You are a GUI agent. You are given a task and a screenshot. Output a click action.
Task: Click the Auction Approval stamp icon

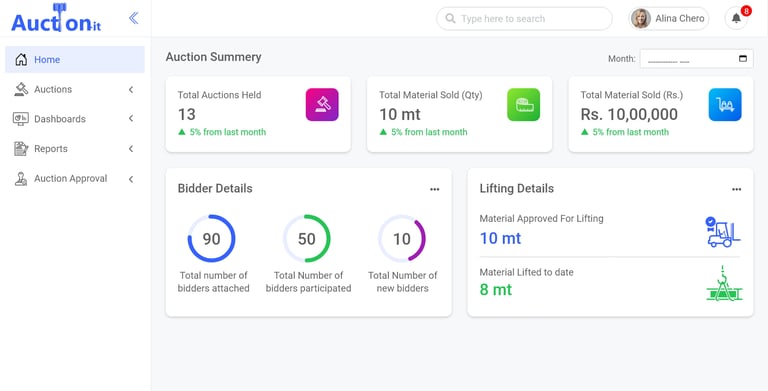21,179
